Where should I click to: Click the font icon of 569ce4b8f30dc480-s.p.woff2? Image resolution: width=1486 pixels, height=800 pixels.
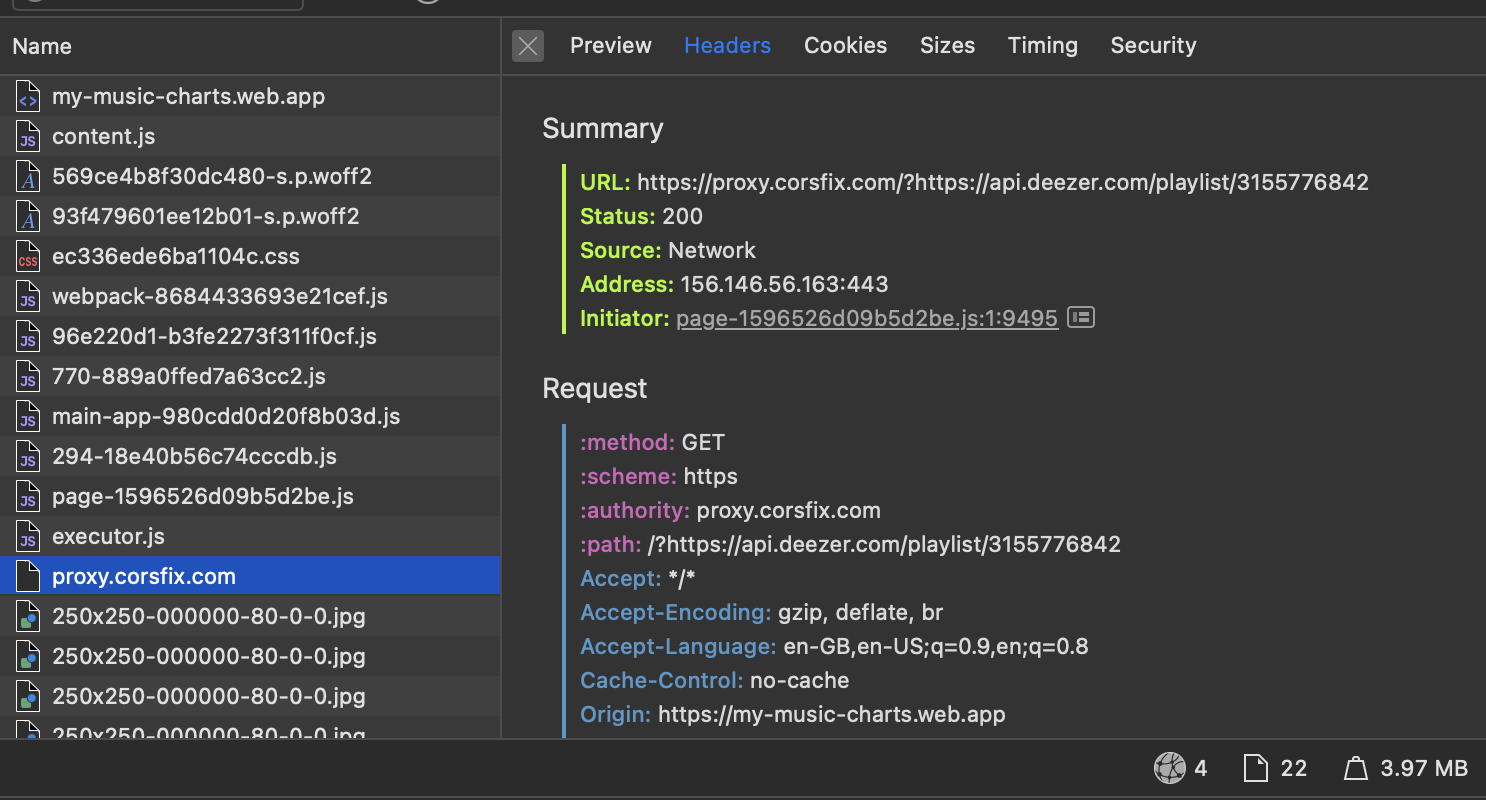pos(28,177)
